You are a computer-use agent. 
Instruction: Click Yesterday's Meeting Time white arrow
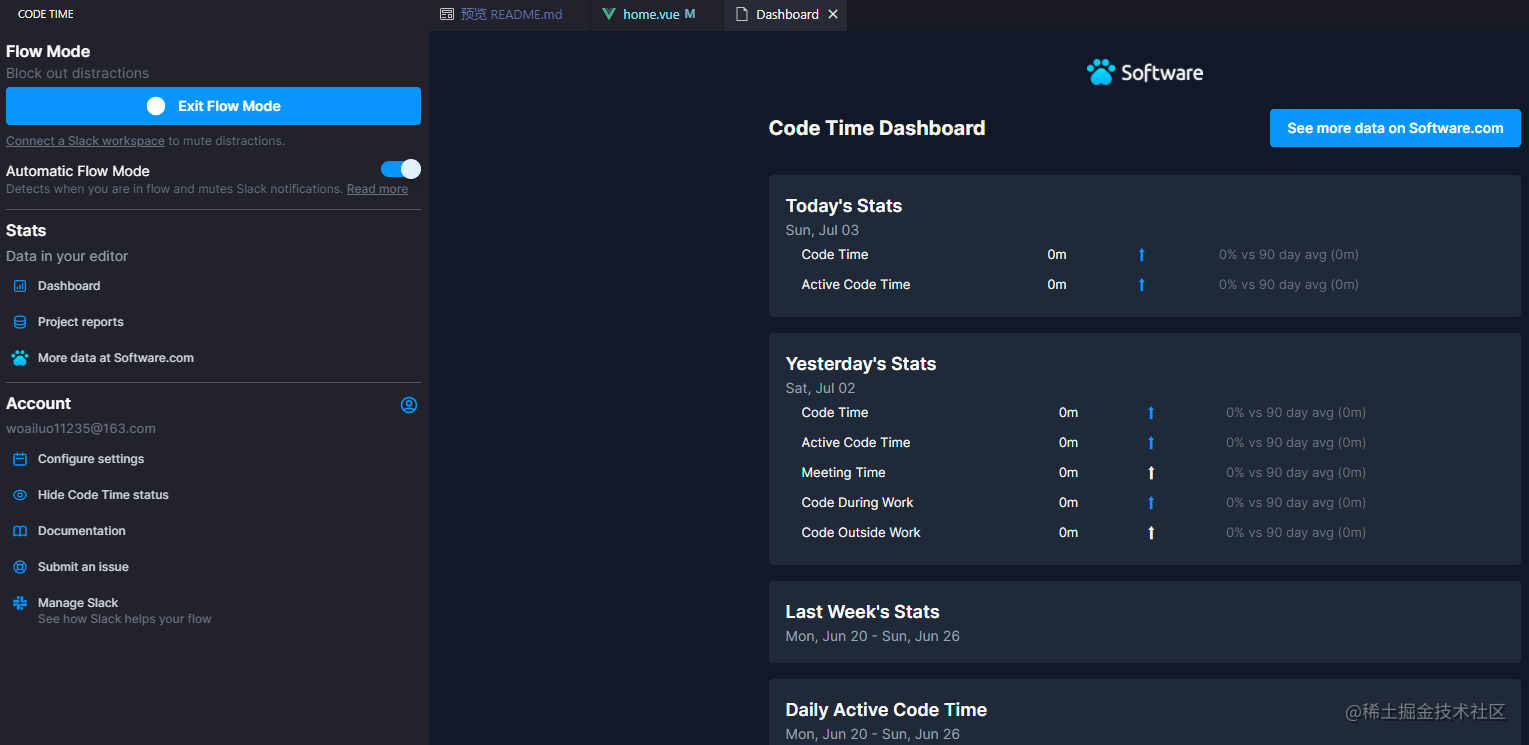1151,473
